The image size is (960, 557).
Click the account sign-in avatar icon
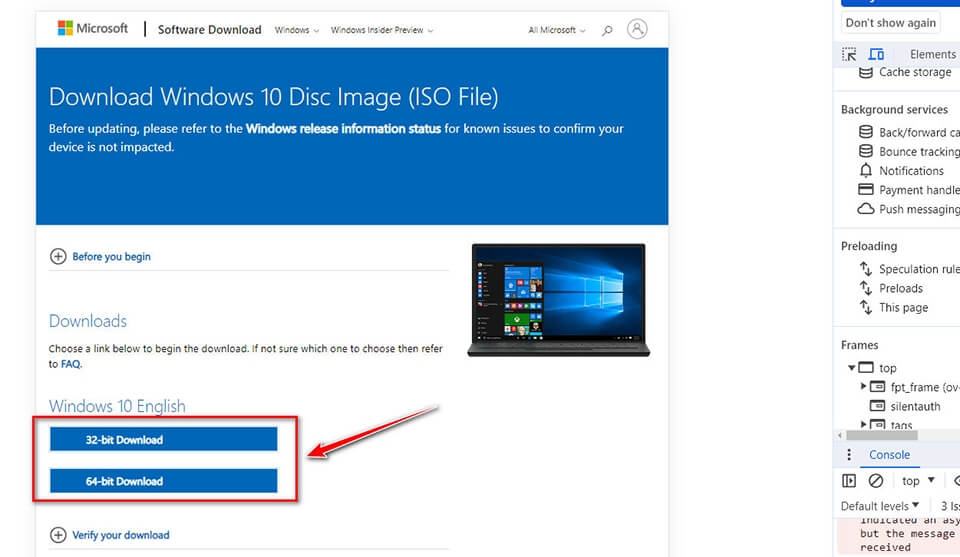(x=637, y=29)
